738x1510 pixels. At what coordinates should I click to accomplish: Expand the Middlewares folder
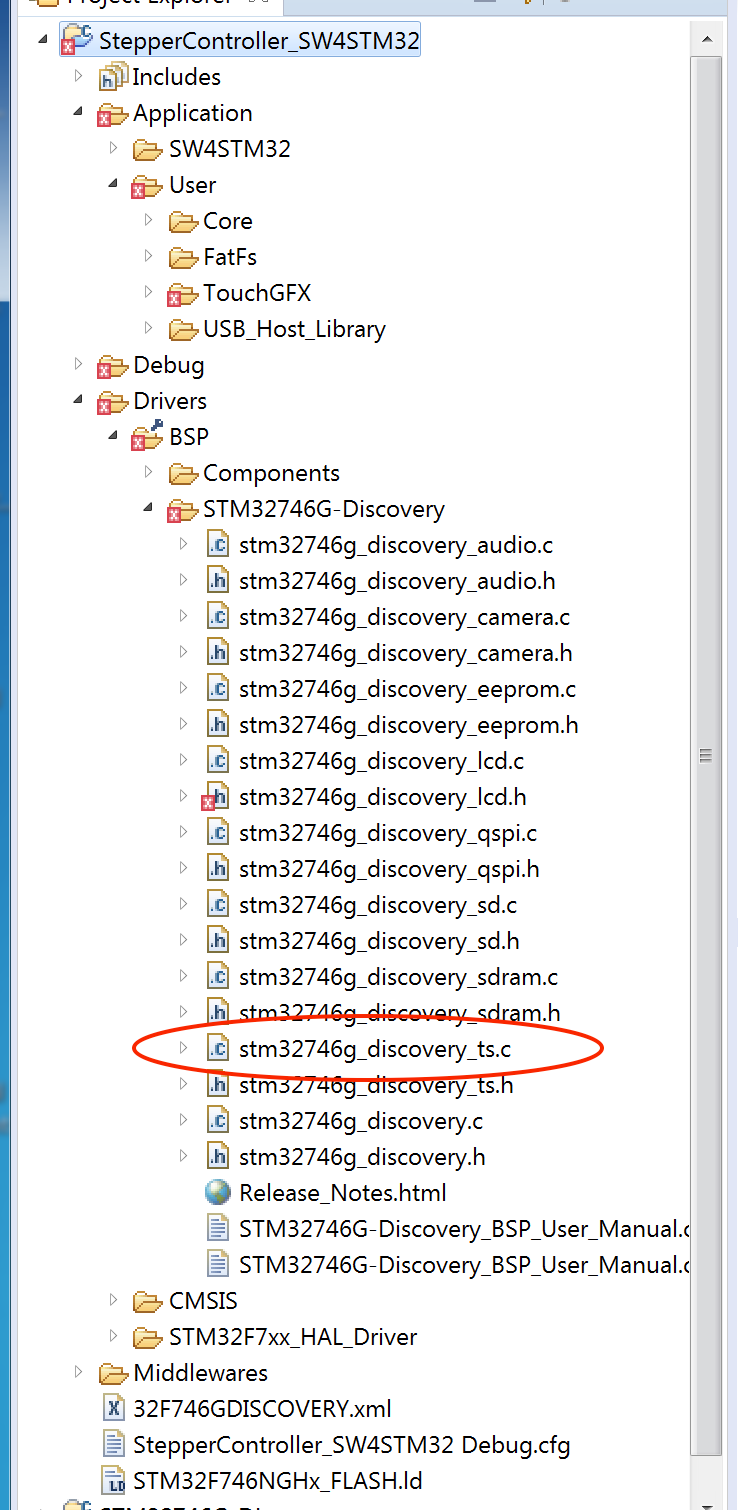(x=78, y=1373)
